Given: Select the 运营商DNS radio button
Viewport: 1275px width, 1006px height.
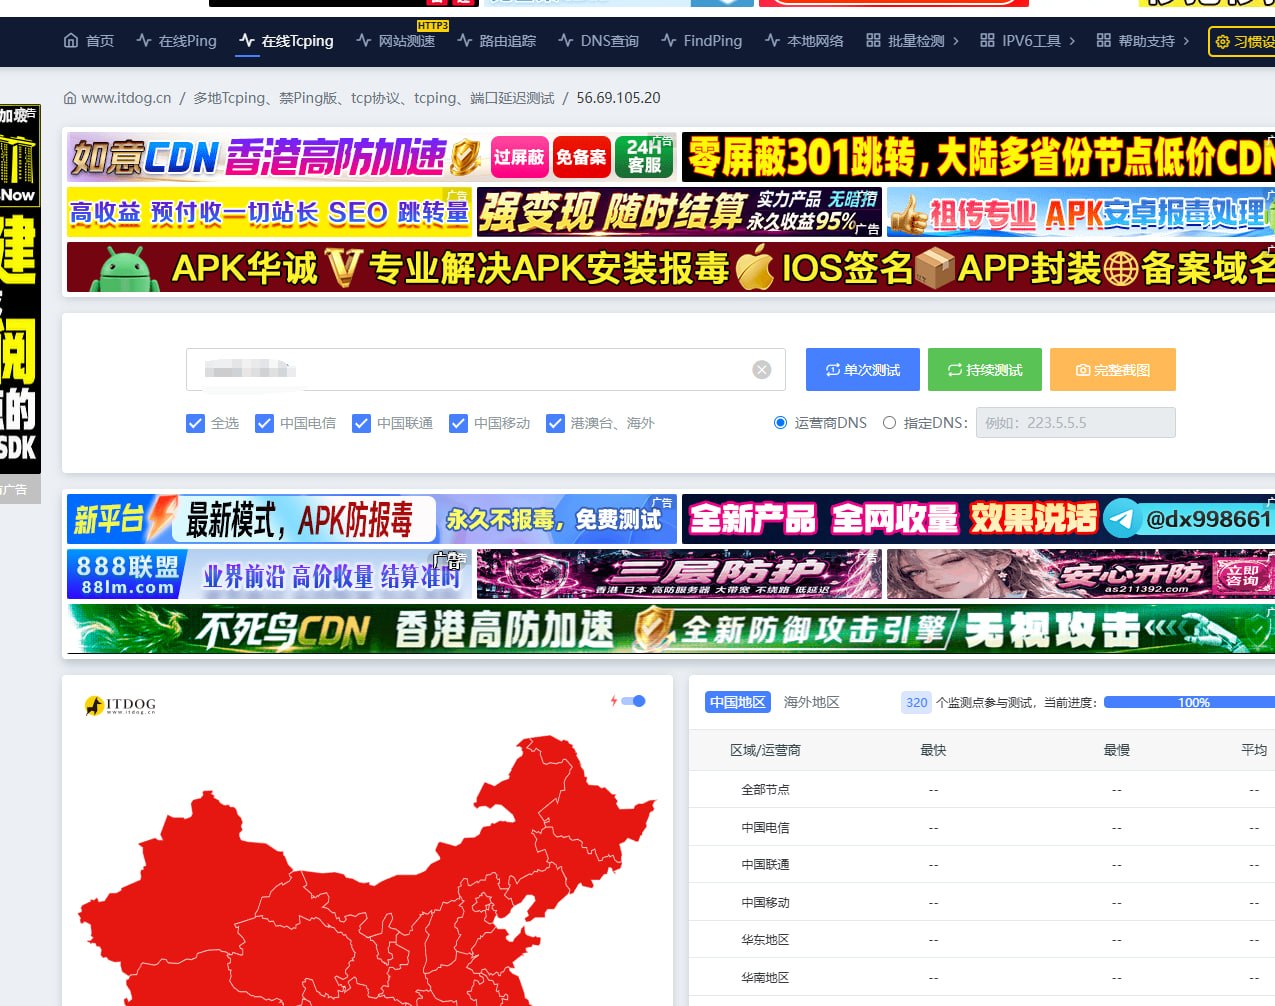Looking at the screenshot, I should coord(781,423).
